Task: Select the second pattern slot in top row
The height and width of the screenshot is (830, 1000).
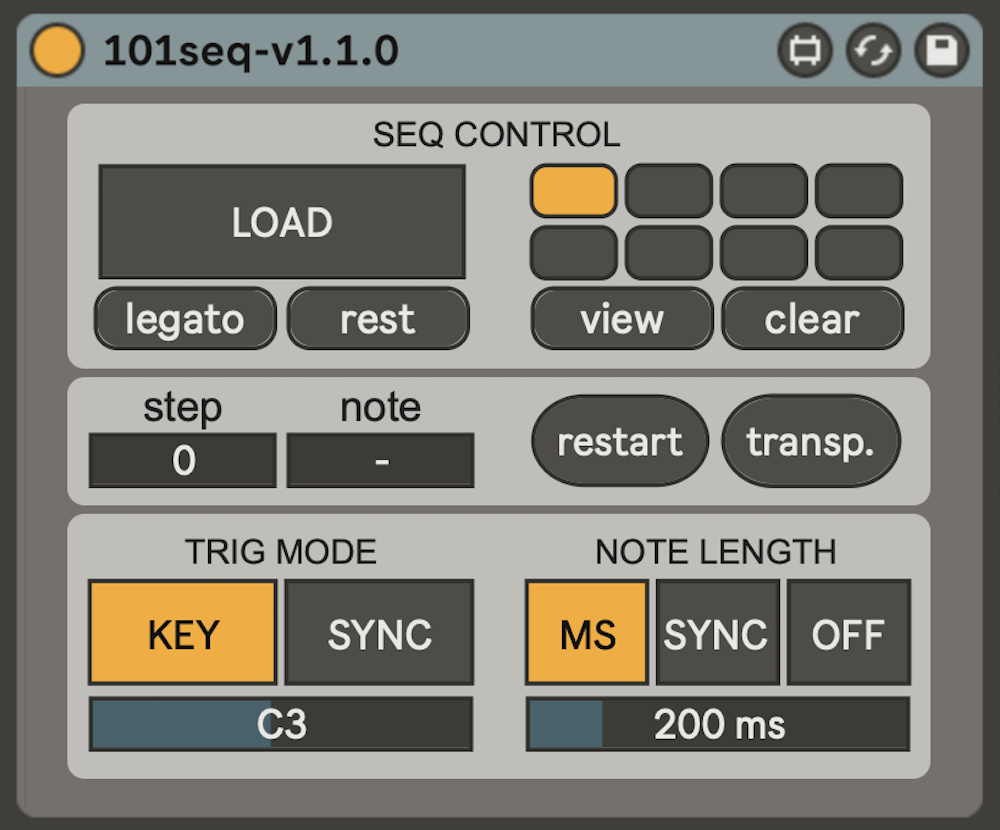Action: (668, 191)
